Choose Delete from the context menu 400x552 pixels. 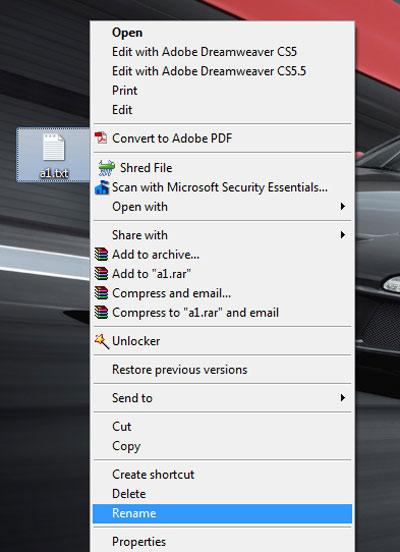(222, 494)
